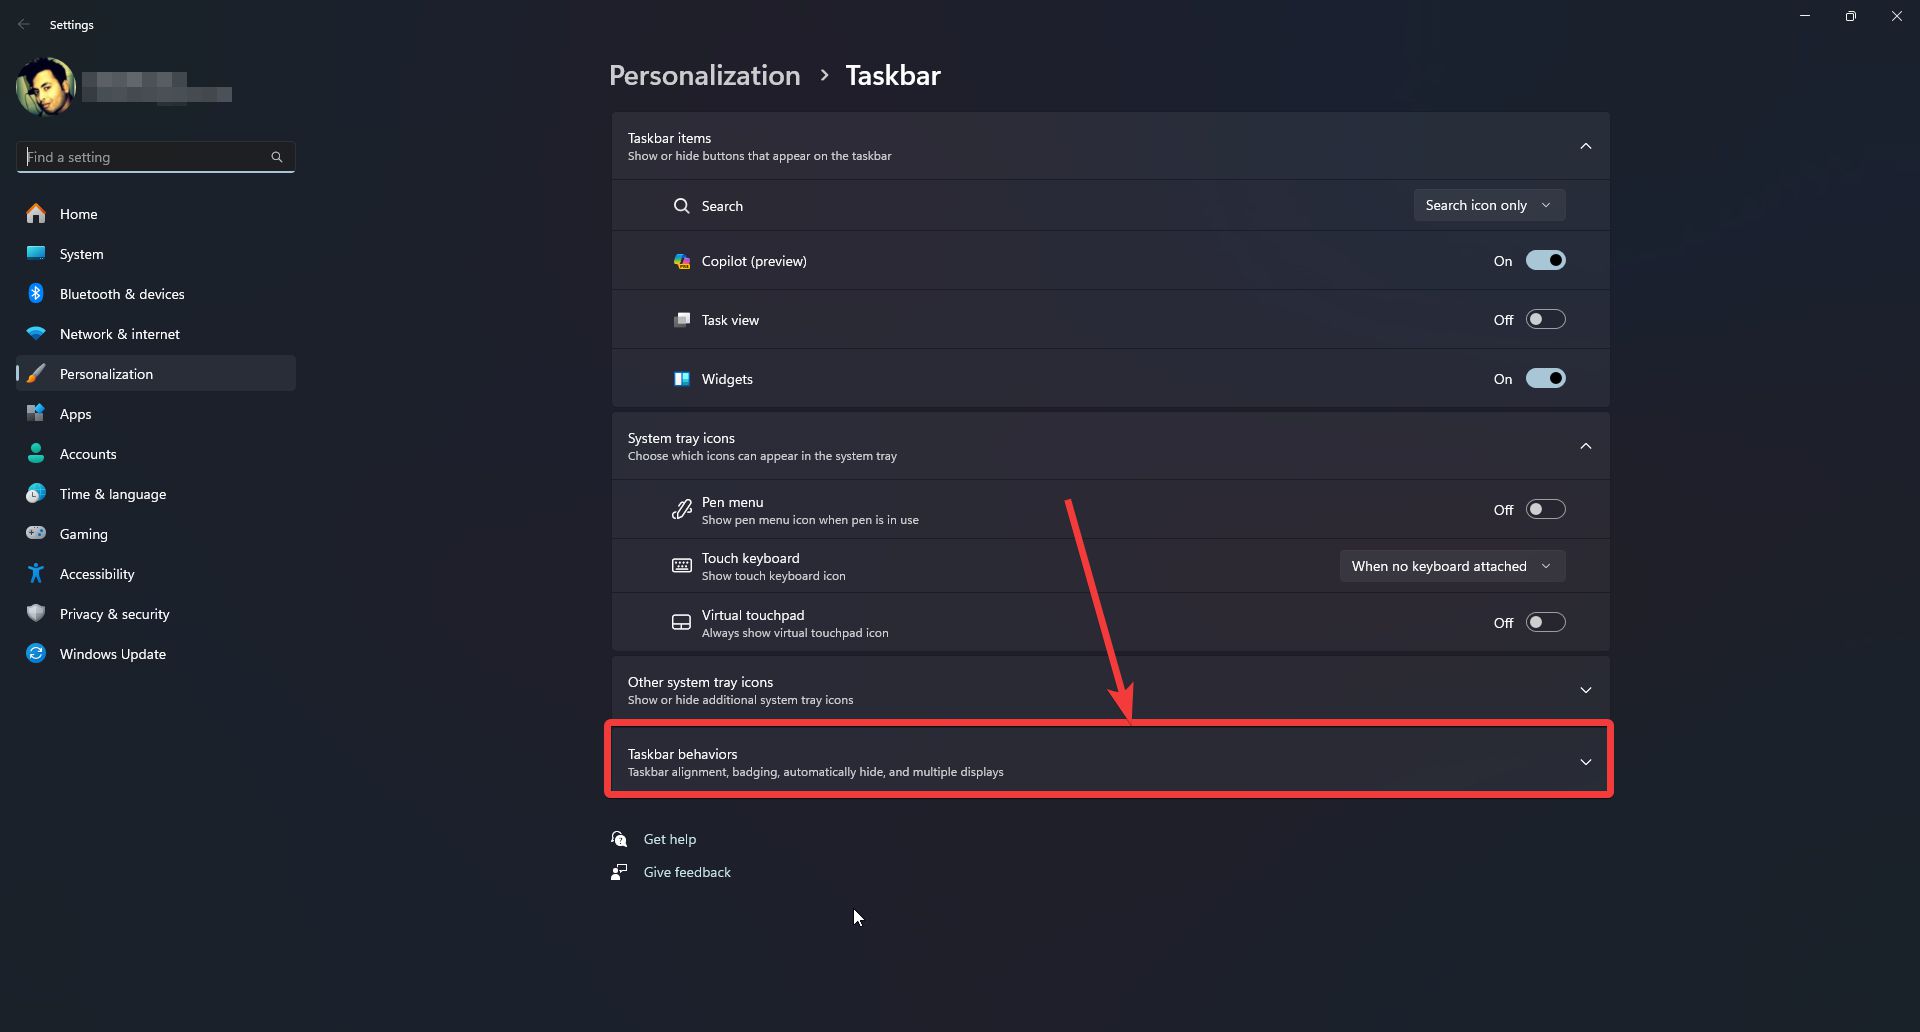The image size is (1920, 1032).
Task: Click the Get help link
Action: tap(669, 839)
